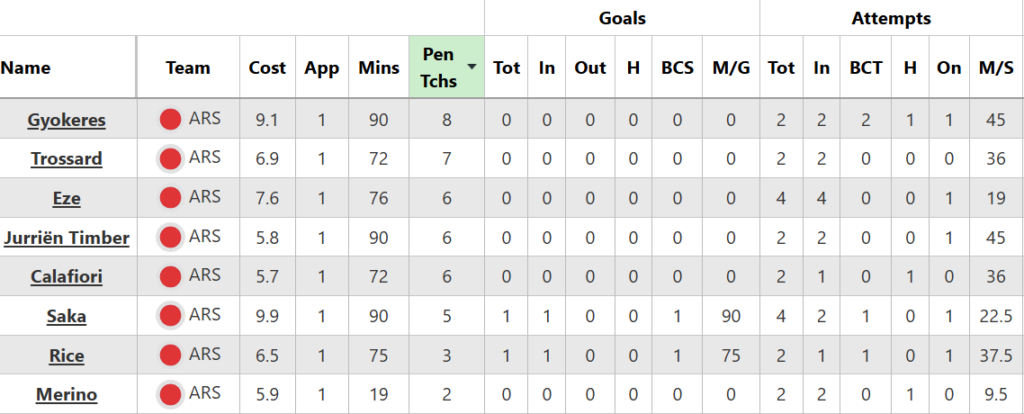The height and width of the screenshot is (414, 1024).
Task: Open the Merino player link
Action: point(67,394)
